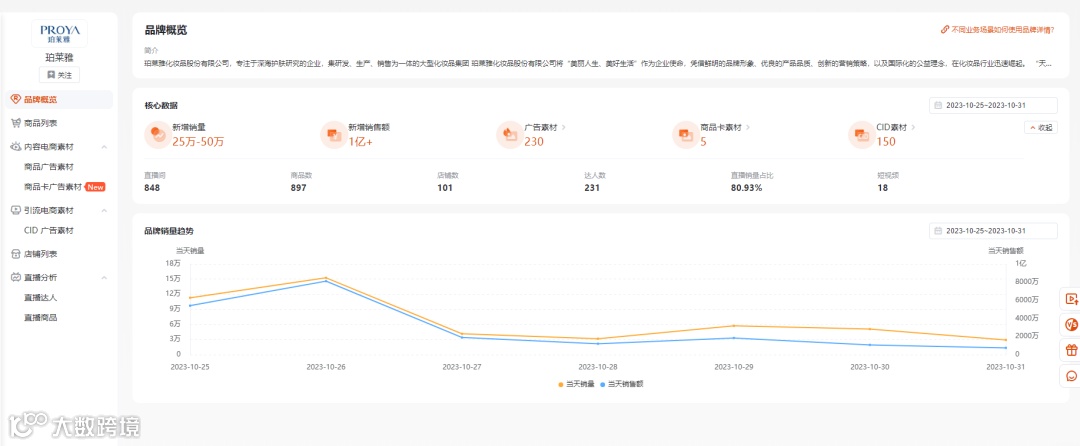
Task: Open the 品牌概览 sidebar item
Action: [x=59, y=99]
